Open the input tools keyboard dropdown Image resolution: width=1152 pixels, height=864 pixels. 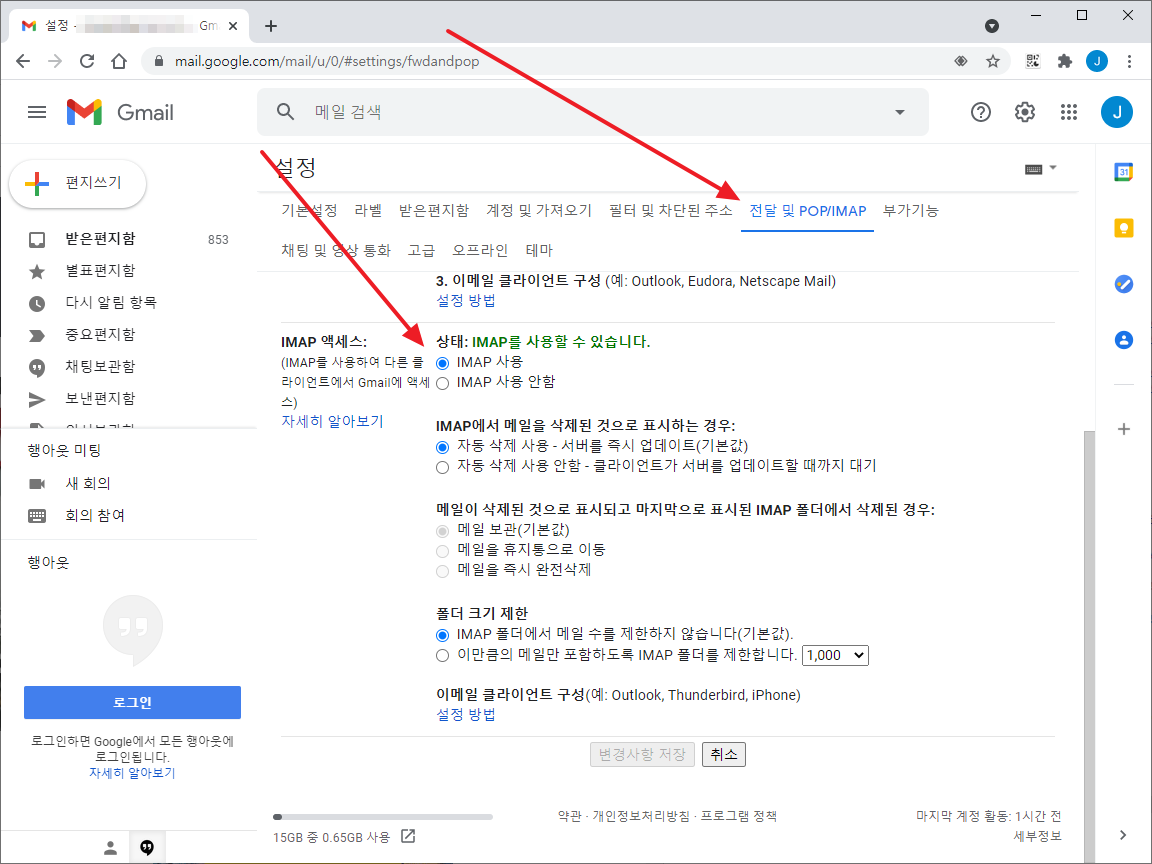coord(1040,169)
